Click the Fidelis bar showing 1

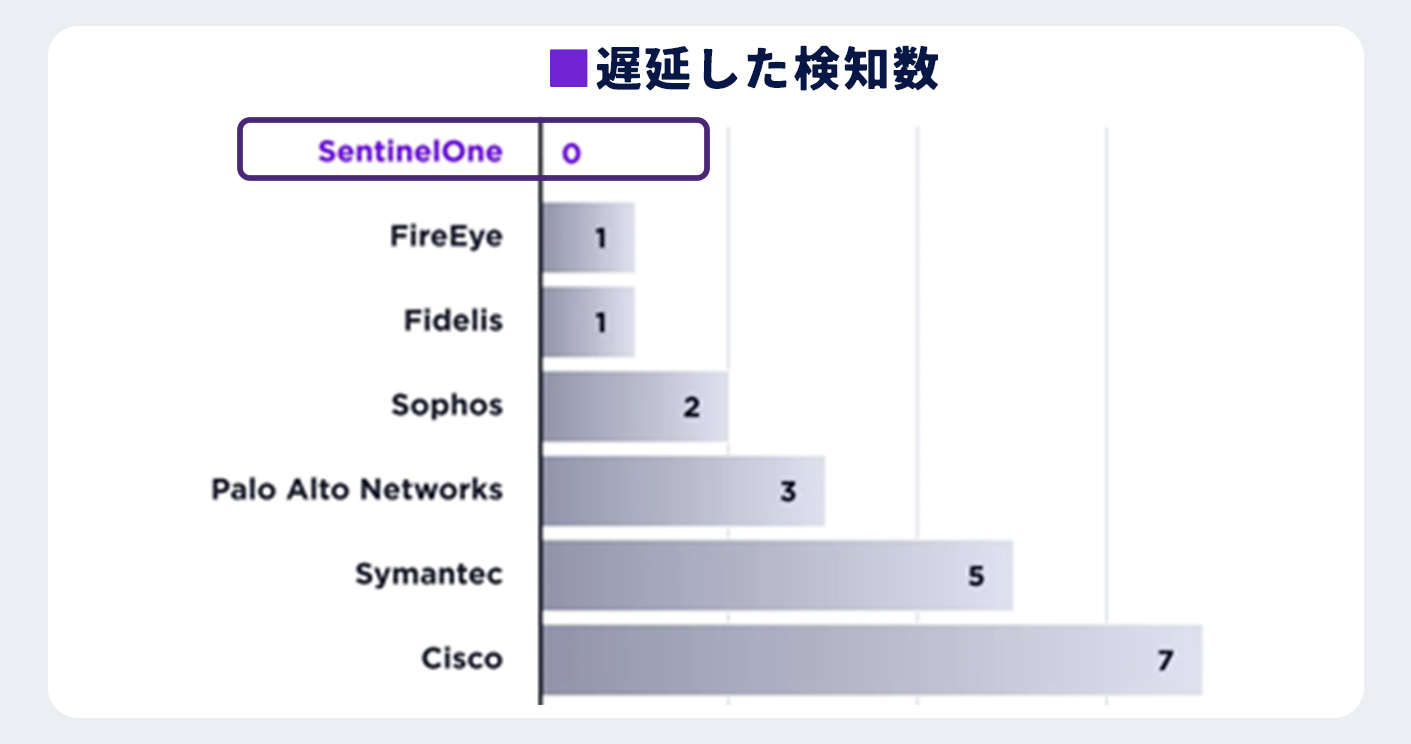point(589,322)
